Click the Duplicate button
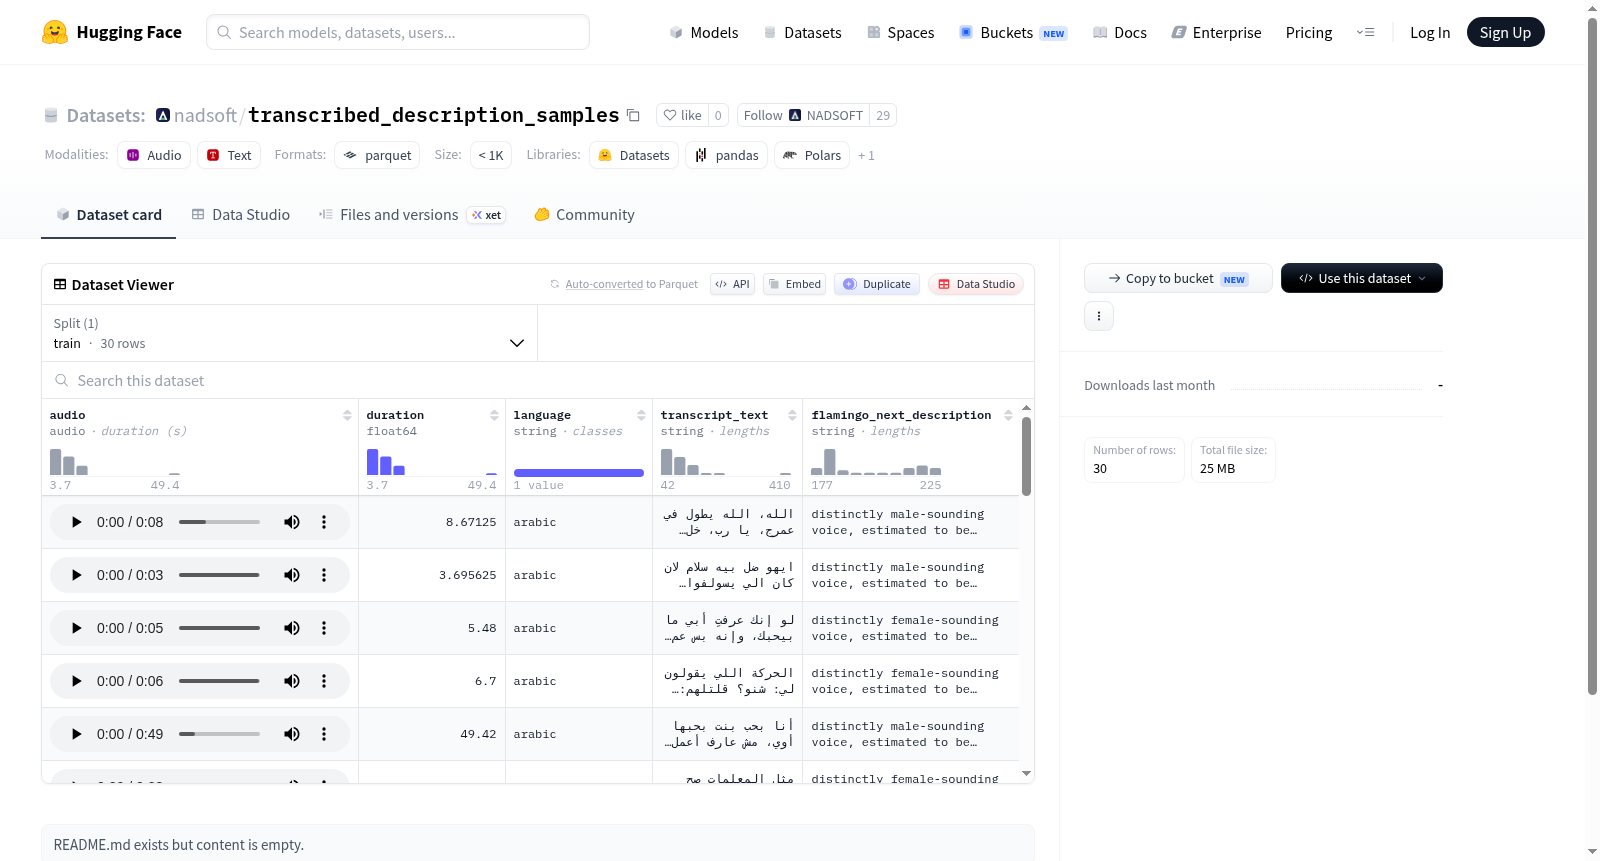This screenshot has width=1600, height=861. [877, 284]
